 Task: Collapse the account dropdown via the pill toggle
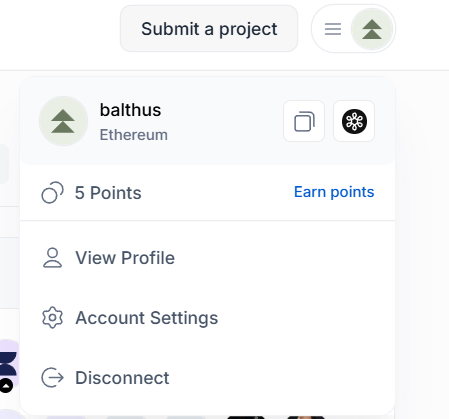point(353,29)
